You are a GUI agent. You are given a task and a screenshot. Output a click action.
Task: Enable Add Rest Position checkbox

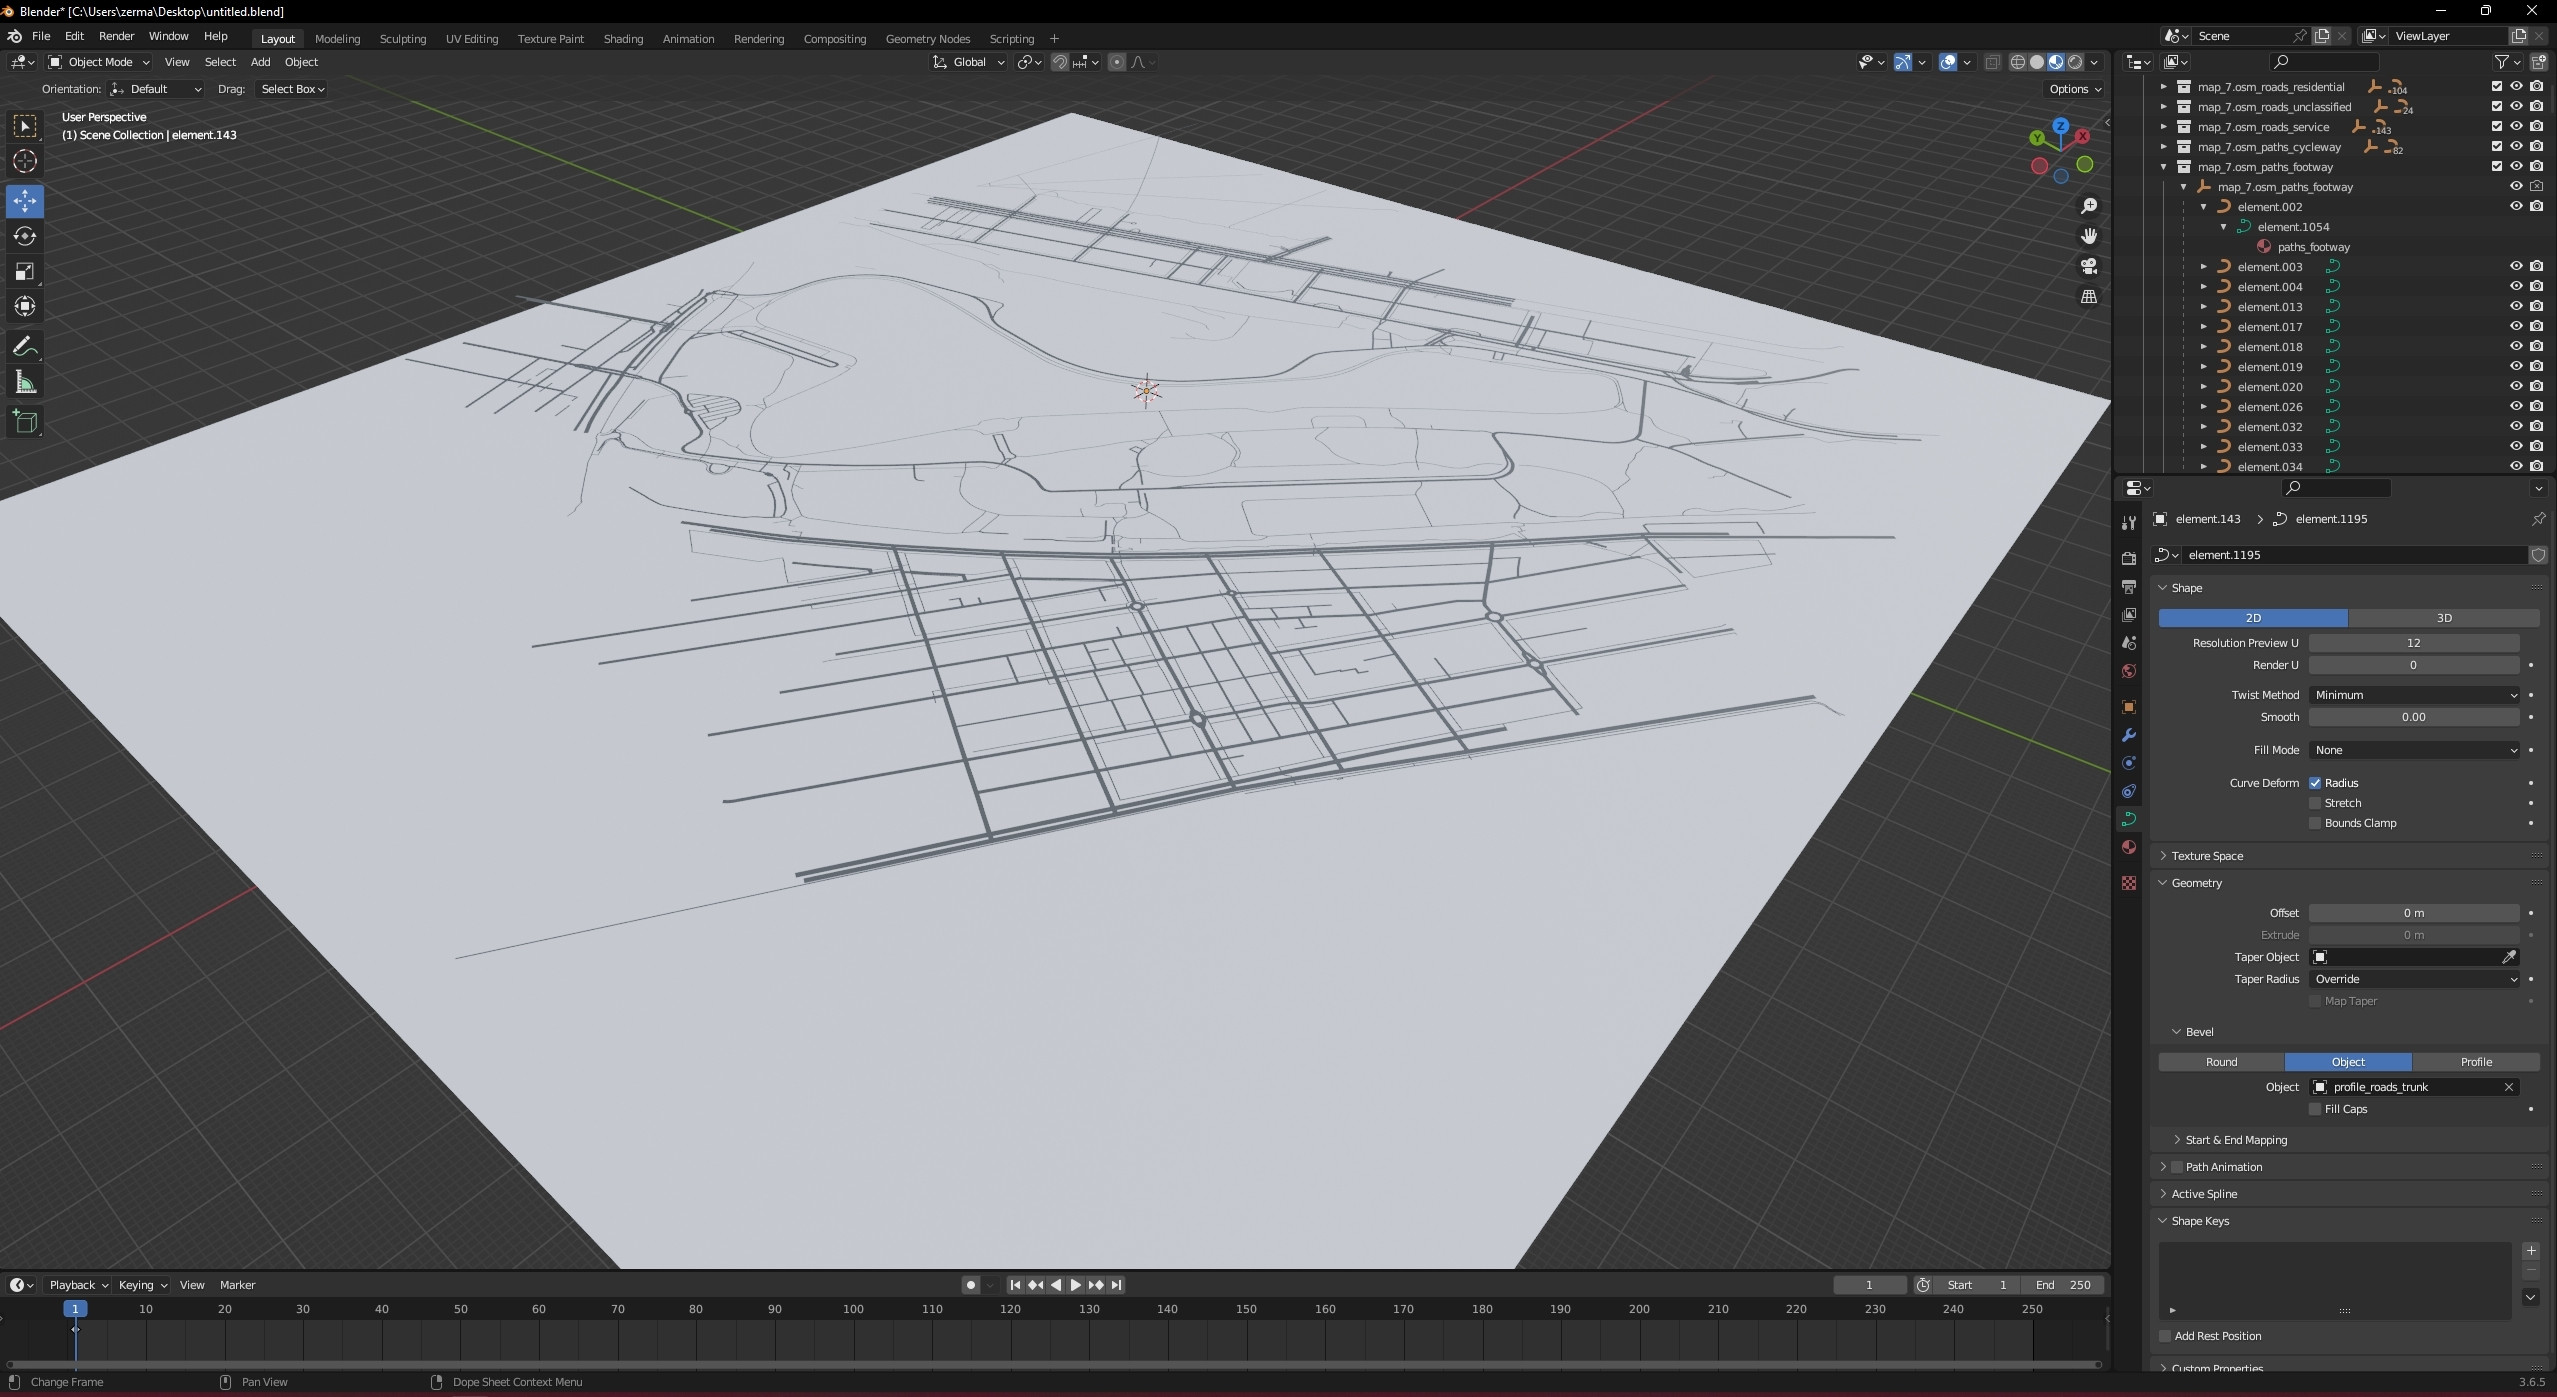2165,1336
